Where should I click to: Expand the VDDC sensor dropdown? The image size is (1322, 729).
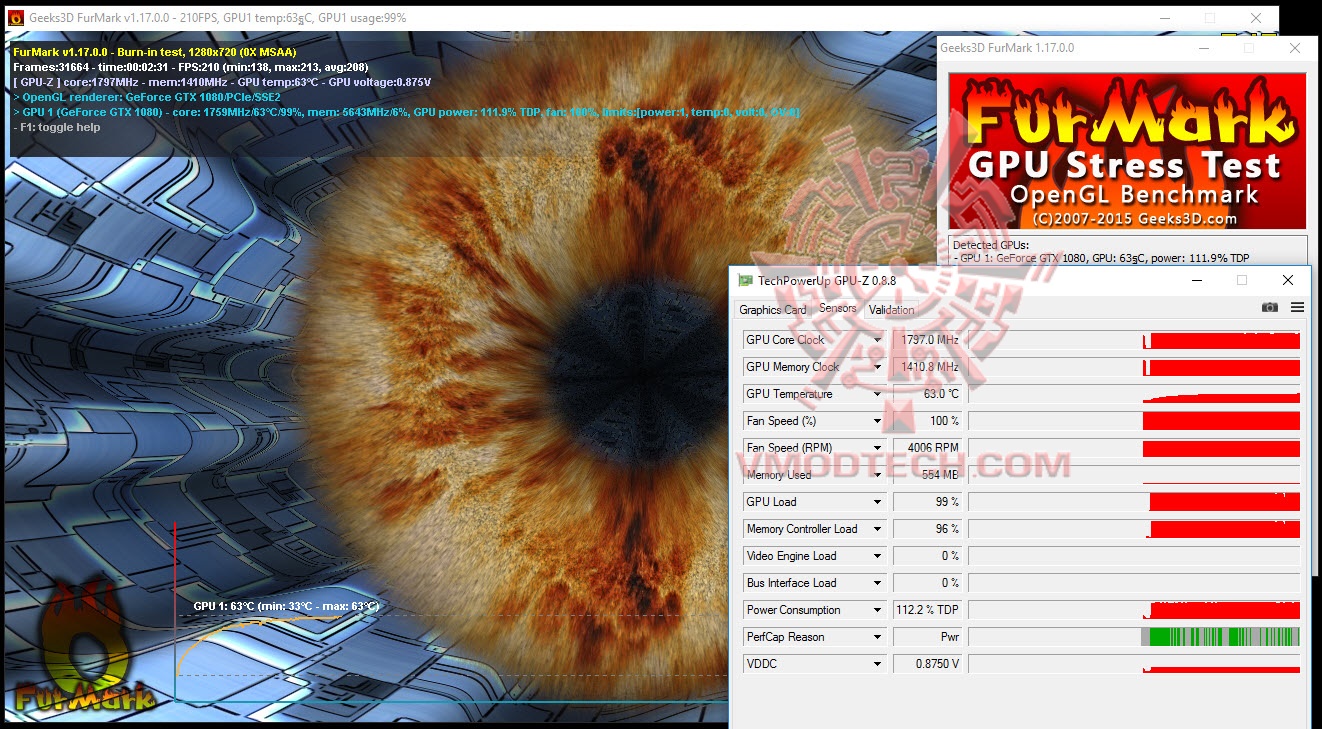877,664
